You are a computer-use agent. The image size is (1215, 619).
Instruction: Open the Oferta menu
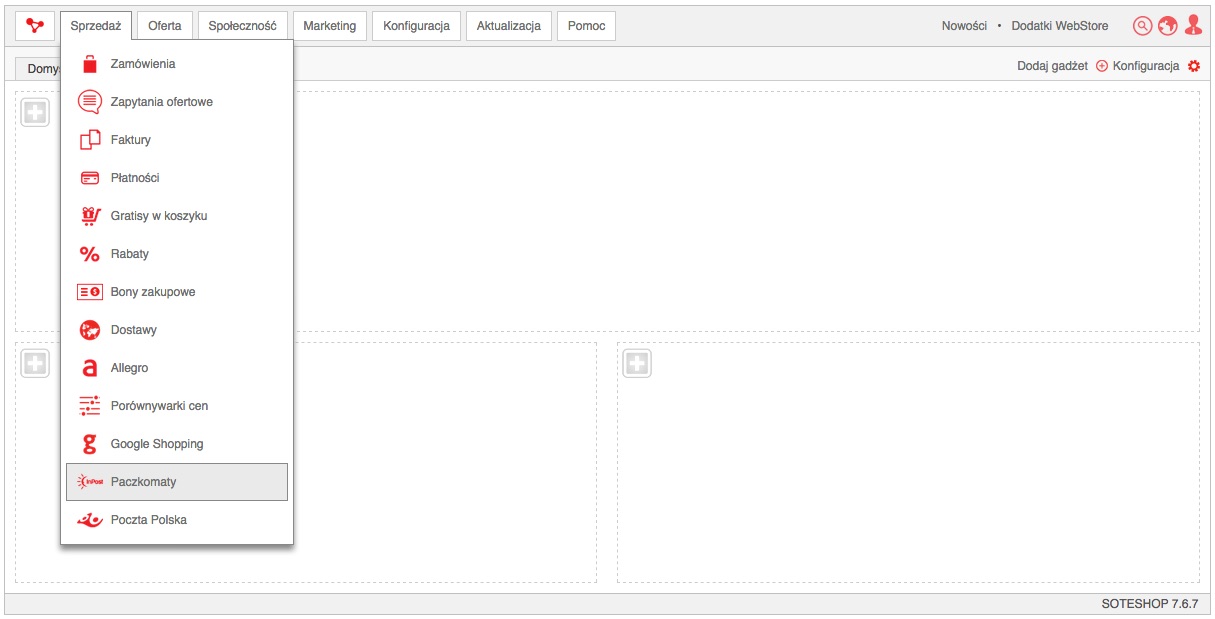[x=165, y=26]
